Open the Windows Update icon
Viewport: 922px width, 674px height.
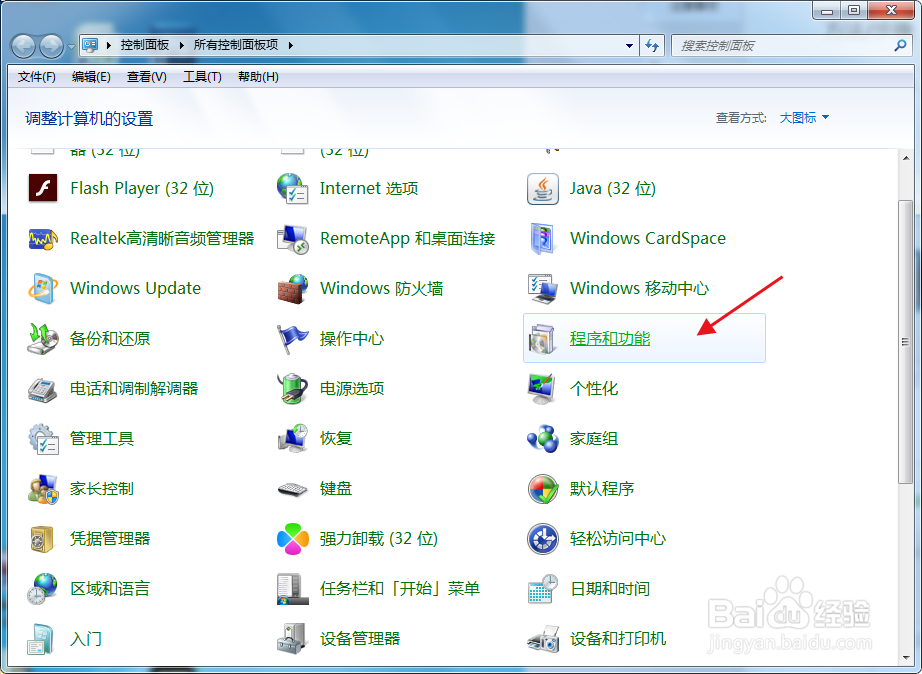click(43, 288)
